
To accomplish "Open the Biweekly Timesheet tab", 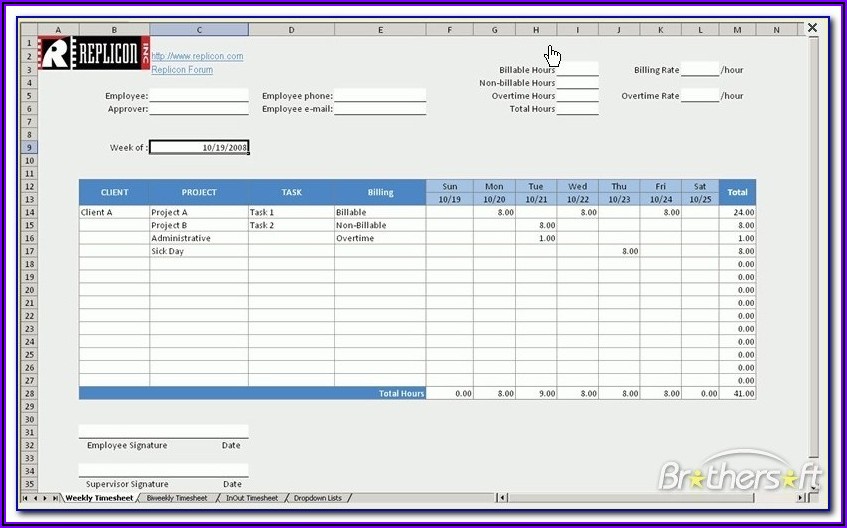I will [x=177, y=498].
